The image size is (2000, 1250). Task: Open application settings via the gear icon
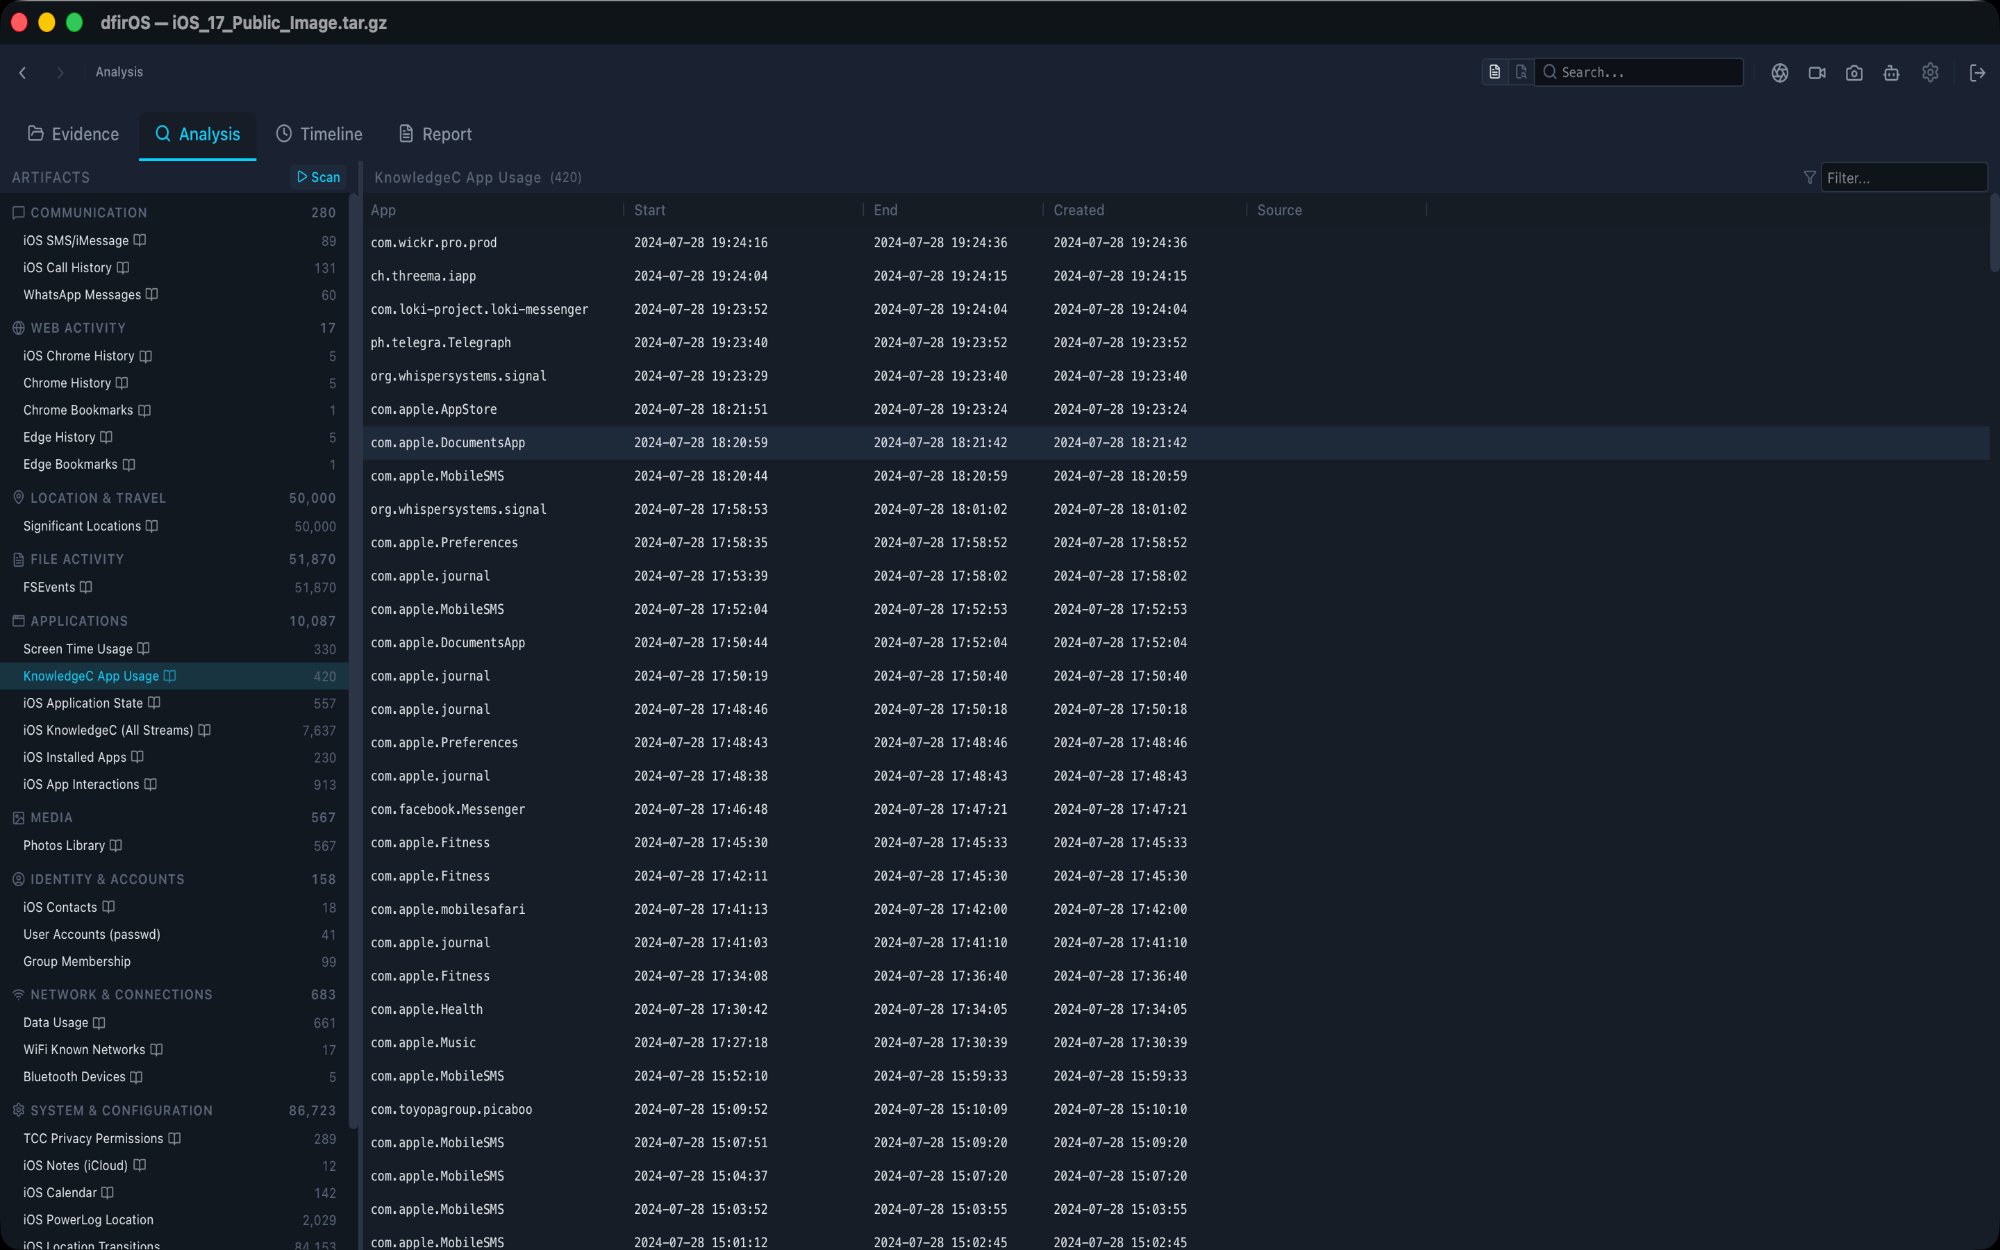pyautogui.click(x=1930, y=72)
